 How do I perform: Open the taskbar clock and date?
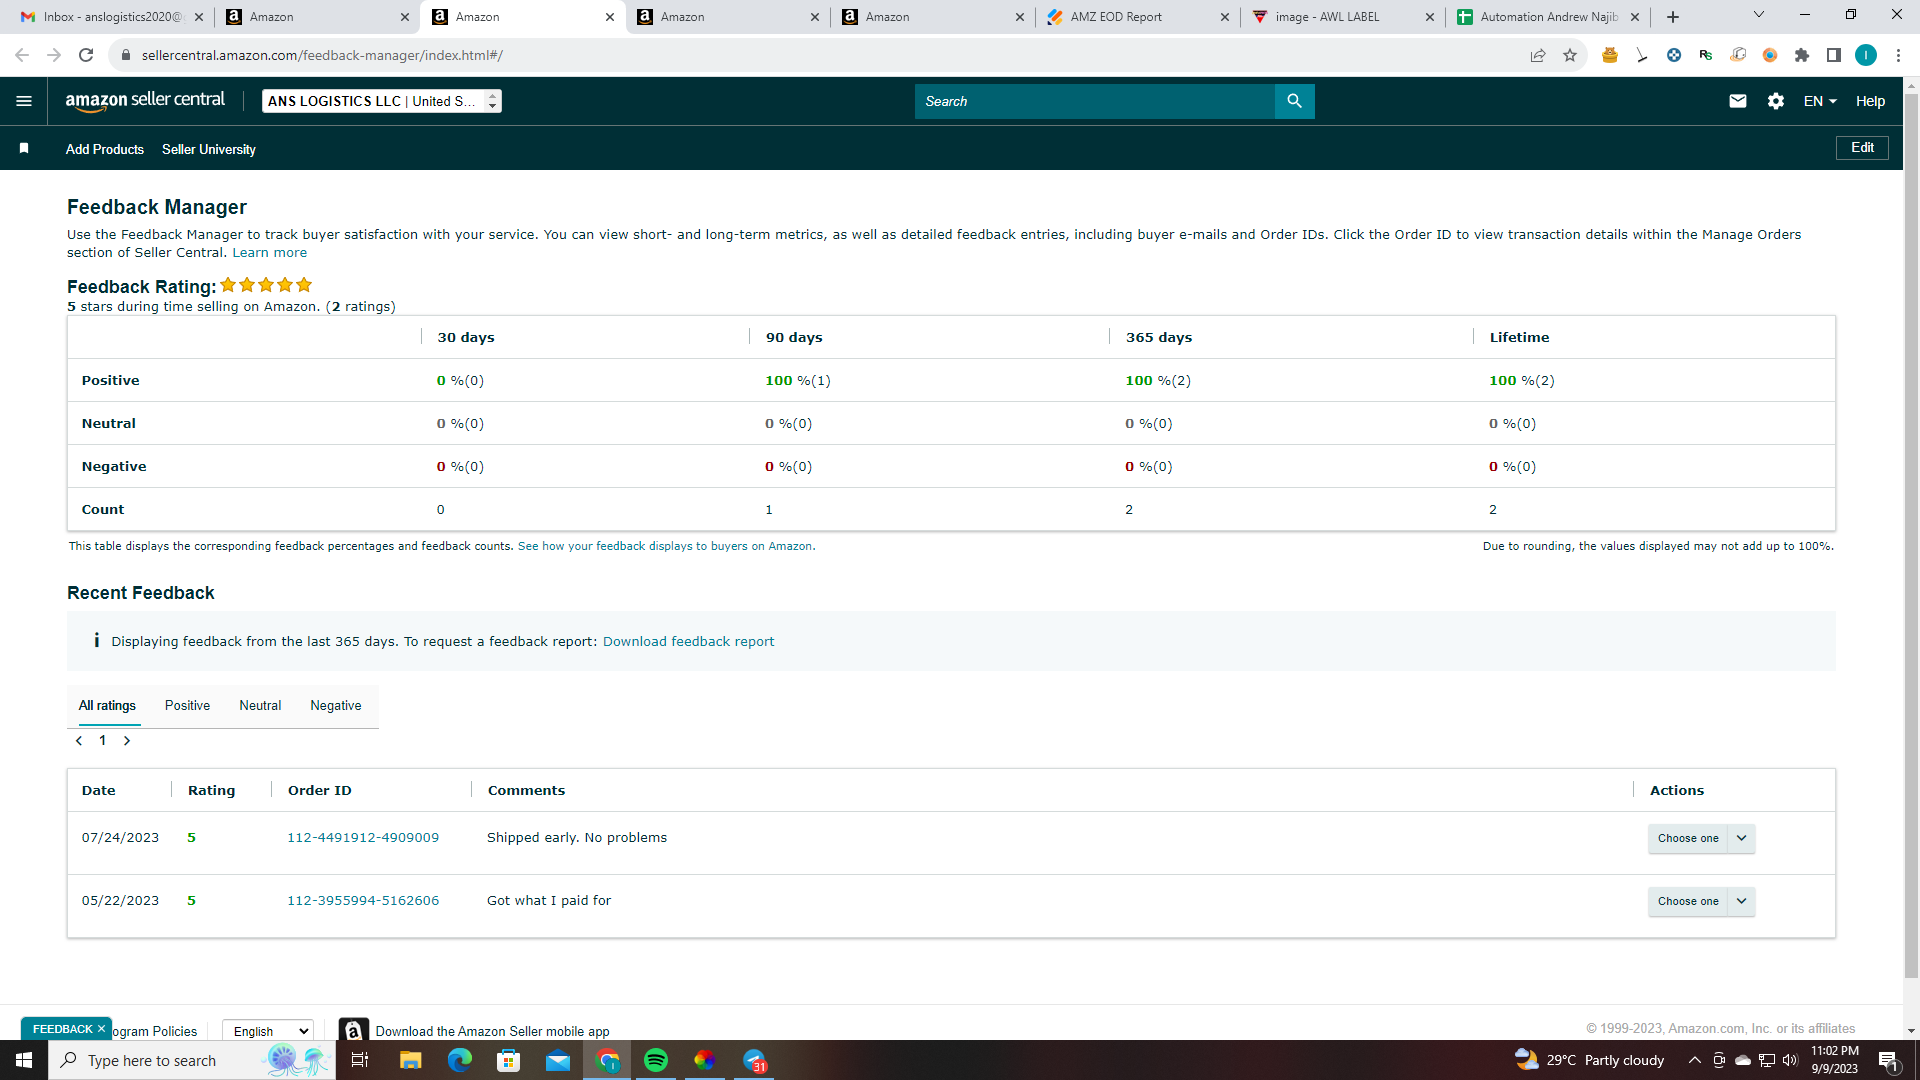(1835, 1060)
